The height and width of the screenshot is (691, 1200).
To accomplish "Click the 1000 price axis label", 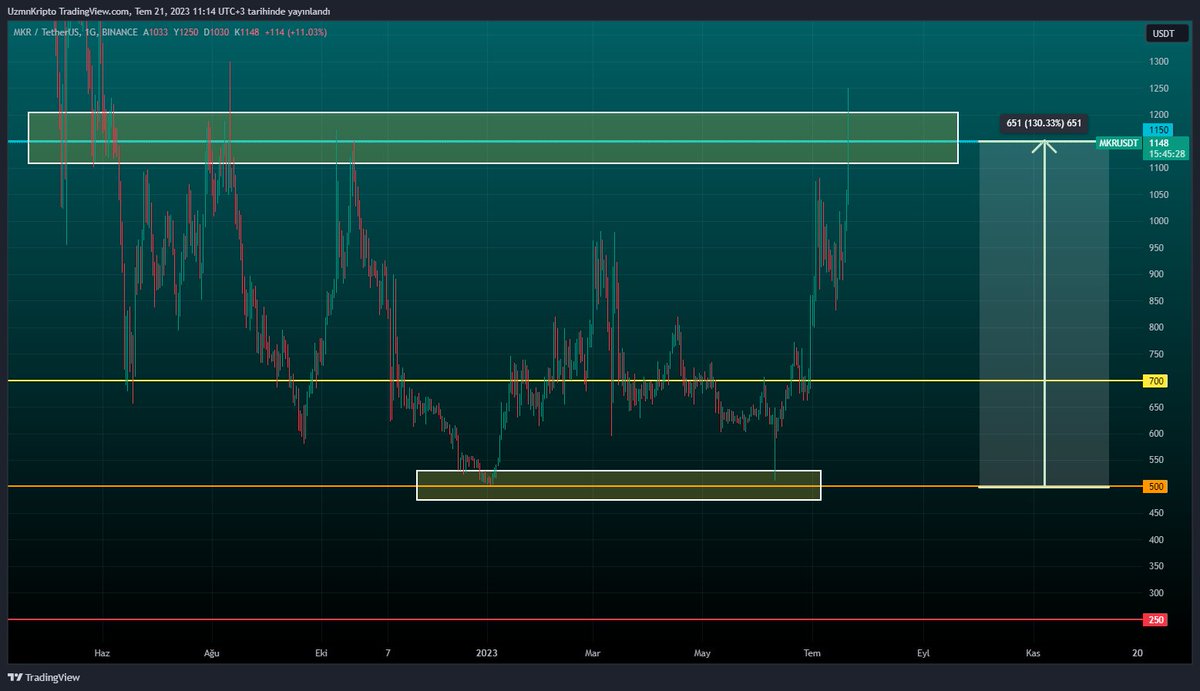I will [1158, 221].
